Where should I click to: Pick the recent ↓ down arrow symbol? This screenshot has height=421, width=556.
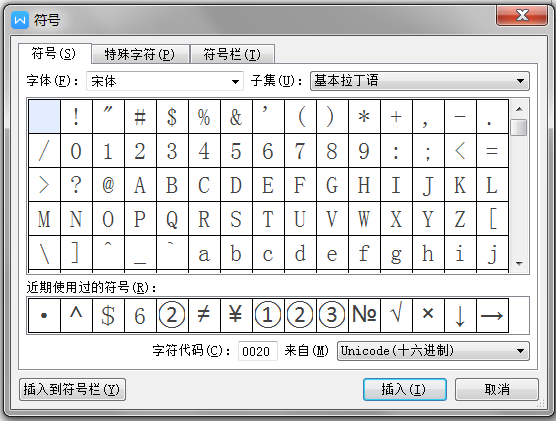click(x=460, y=315)
